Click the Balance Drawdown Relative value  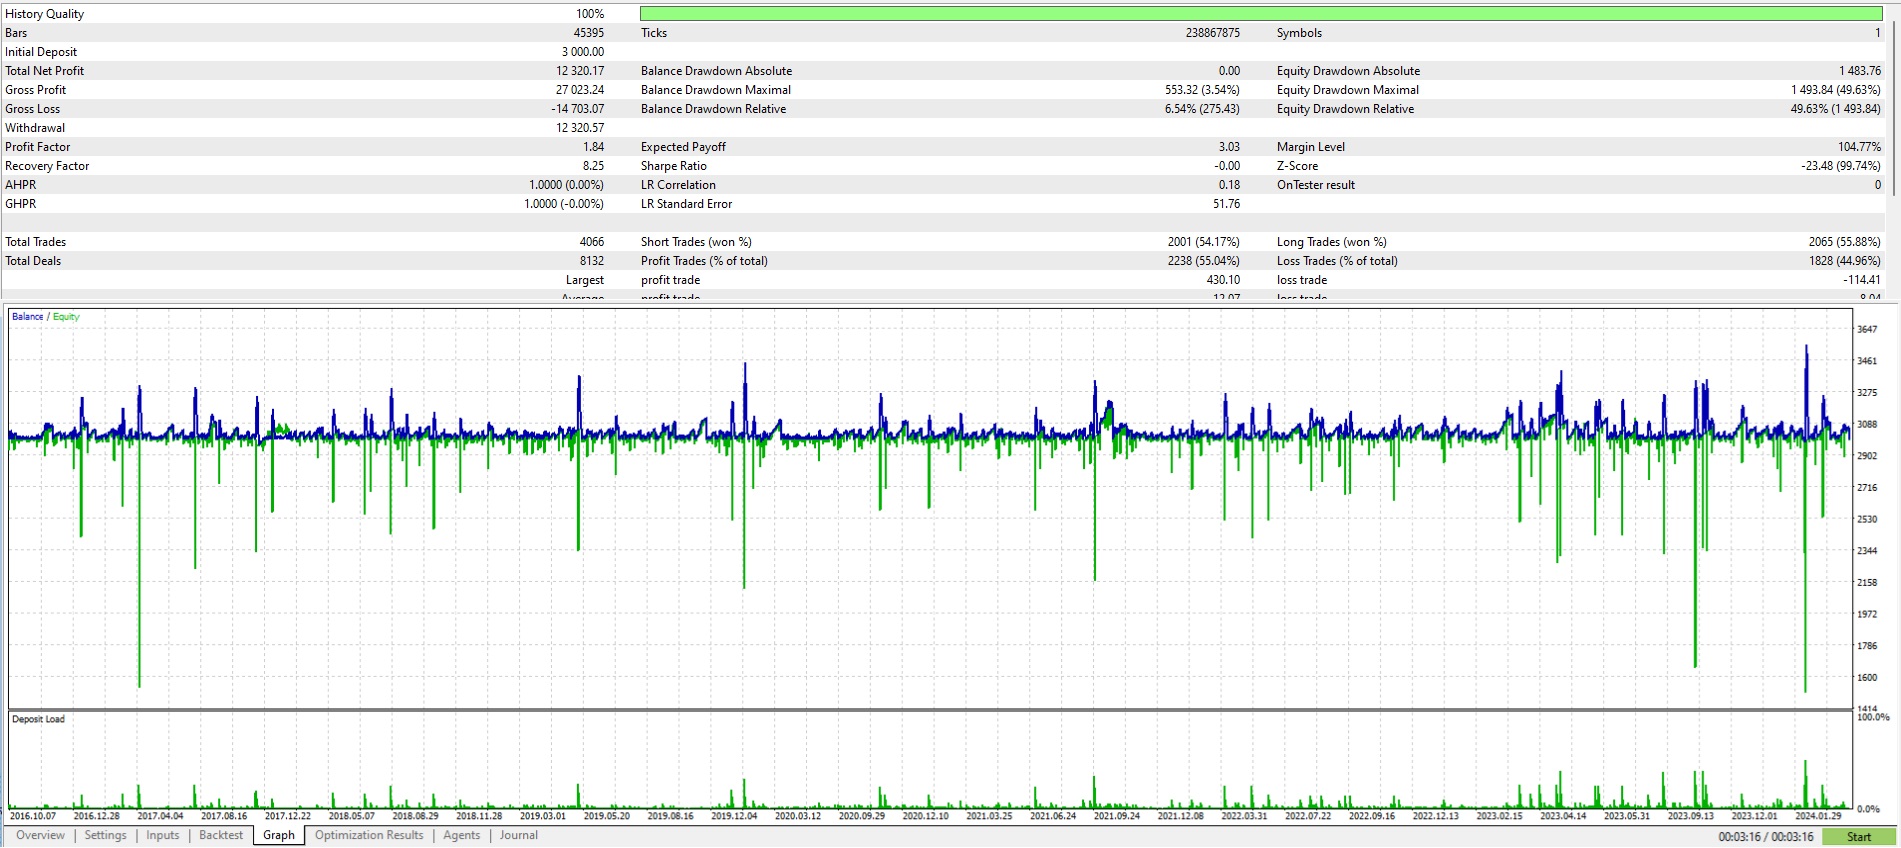click(x=1202, y=109)
